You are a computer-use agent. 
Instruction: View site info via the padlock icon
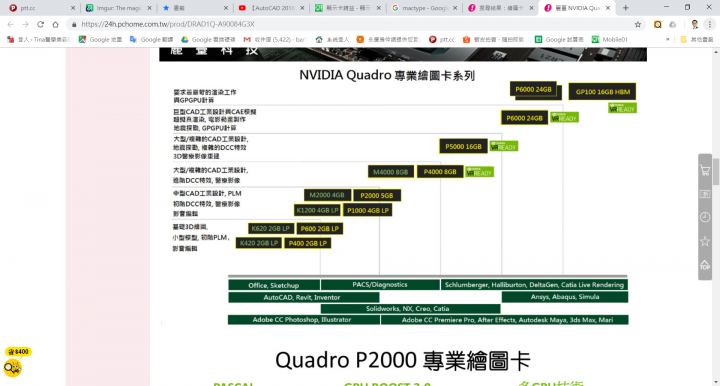(74, 24)
